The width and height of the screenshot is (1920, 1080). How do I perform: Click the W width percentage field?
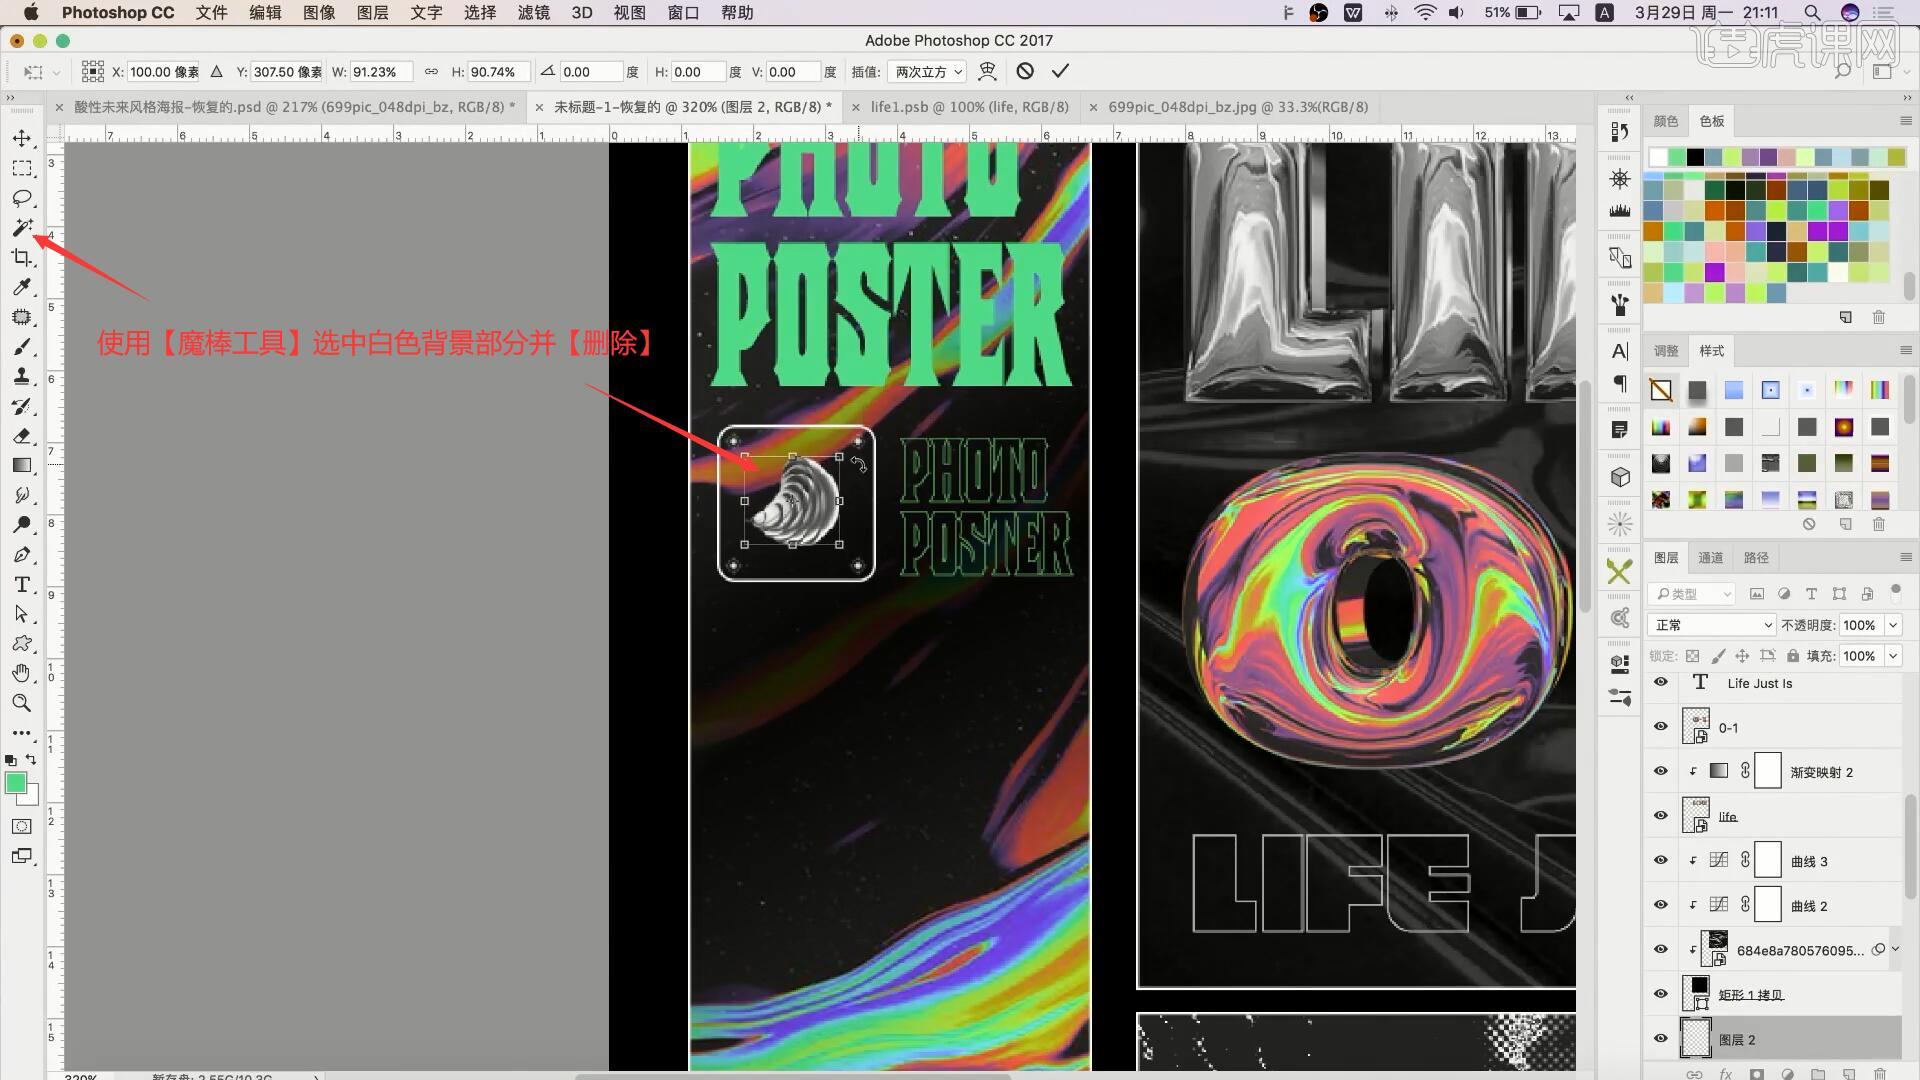381,72
